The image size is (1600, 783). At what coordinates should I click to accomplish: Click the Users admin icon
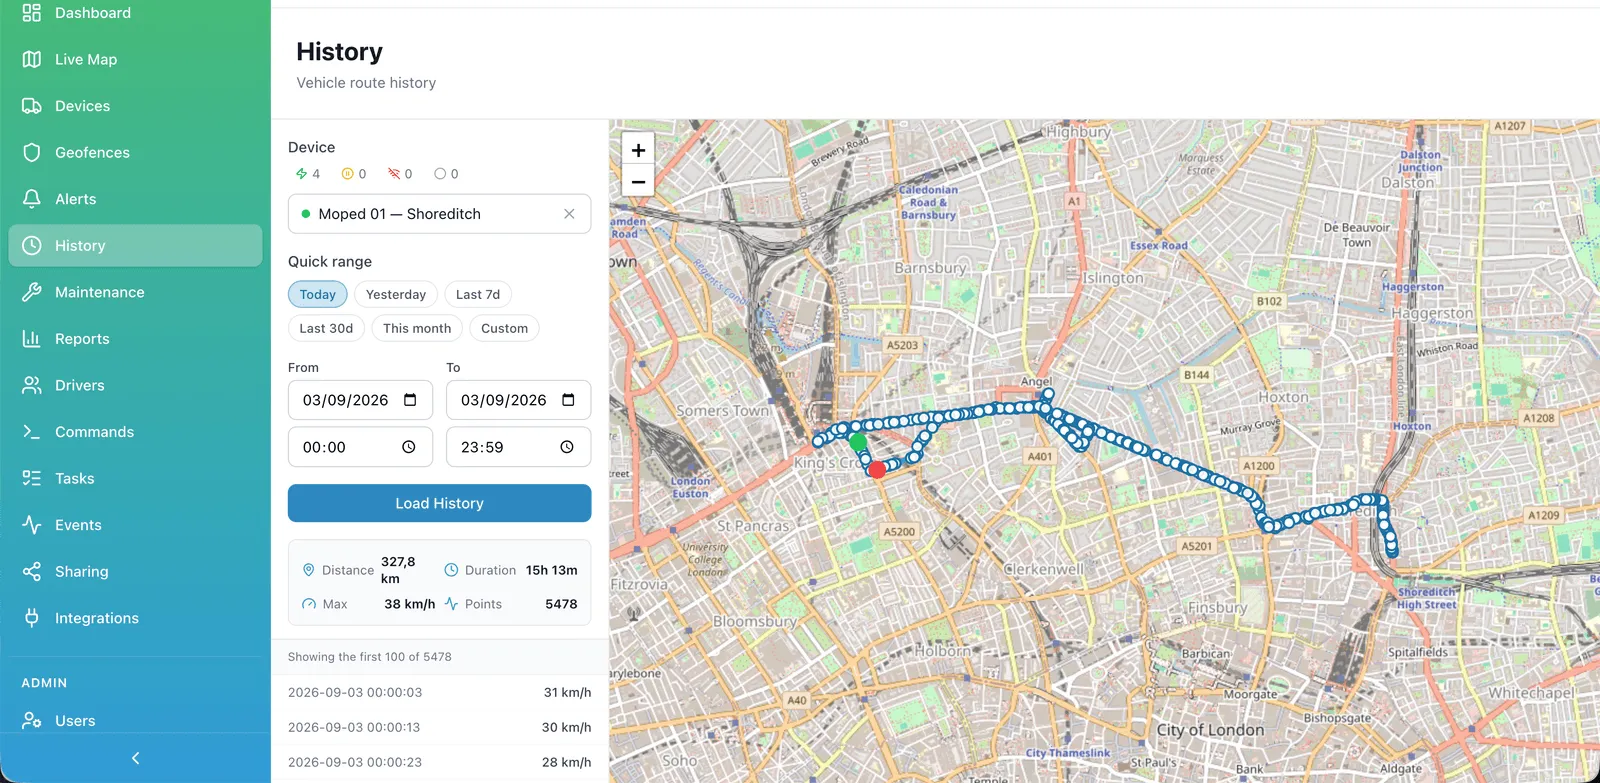pos(32,720)
